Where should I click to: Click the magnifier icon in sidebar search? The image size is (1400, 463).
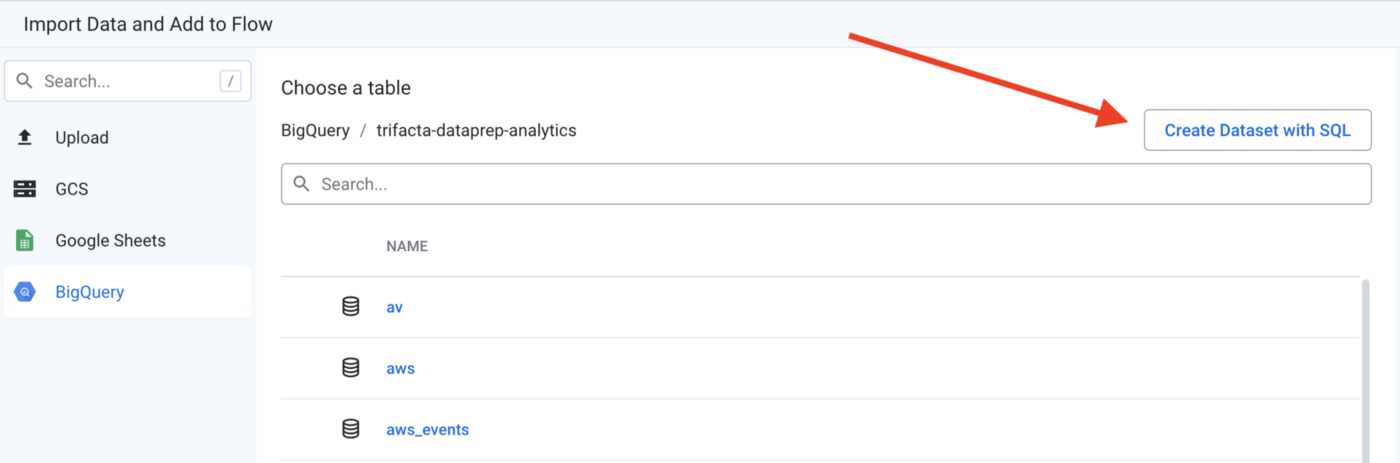[x=25, y=81]
